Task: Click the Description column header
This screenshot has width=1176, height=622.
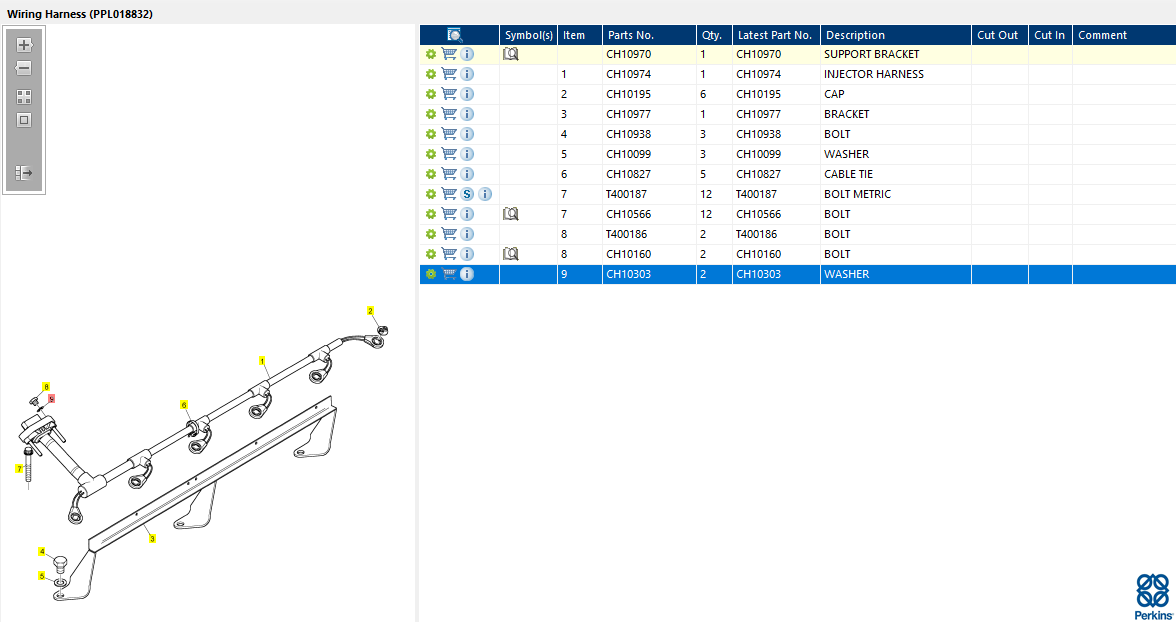Action: point(896,35)
